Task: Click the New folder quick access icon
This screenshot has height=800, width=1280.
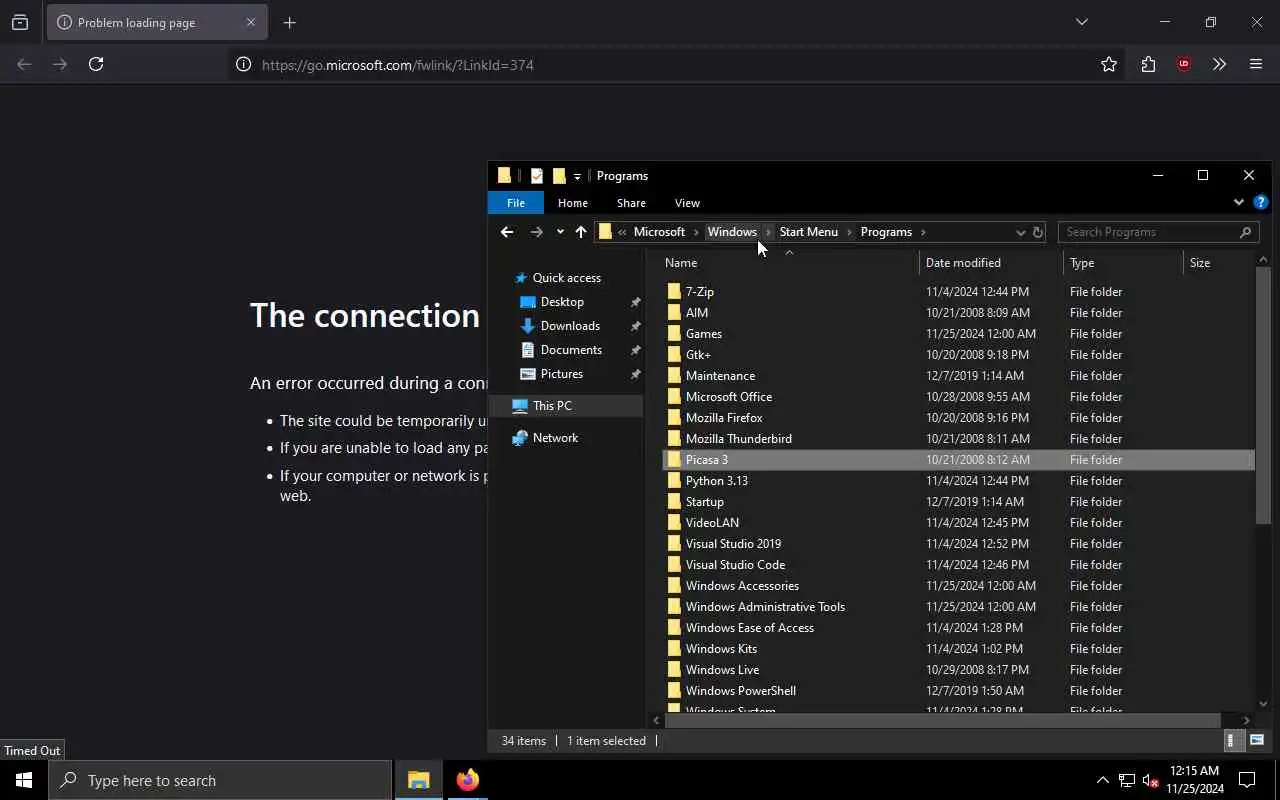Action: pos(559,176)
